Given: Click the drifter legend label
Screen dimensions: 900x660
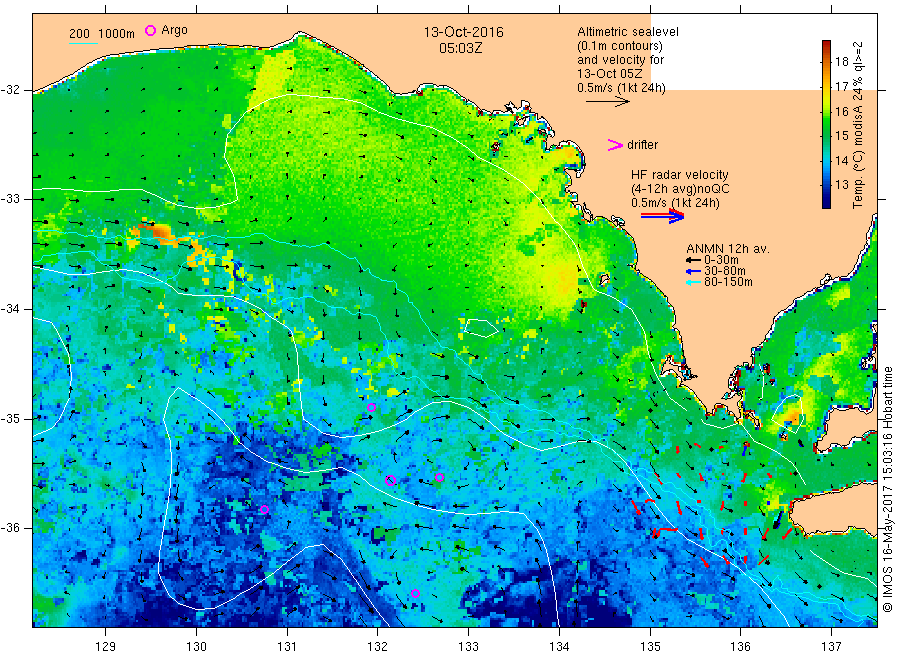Looking at the screenshot, I should click(642, 145).
